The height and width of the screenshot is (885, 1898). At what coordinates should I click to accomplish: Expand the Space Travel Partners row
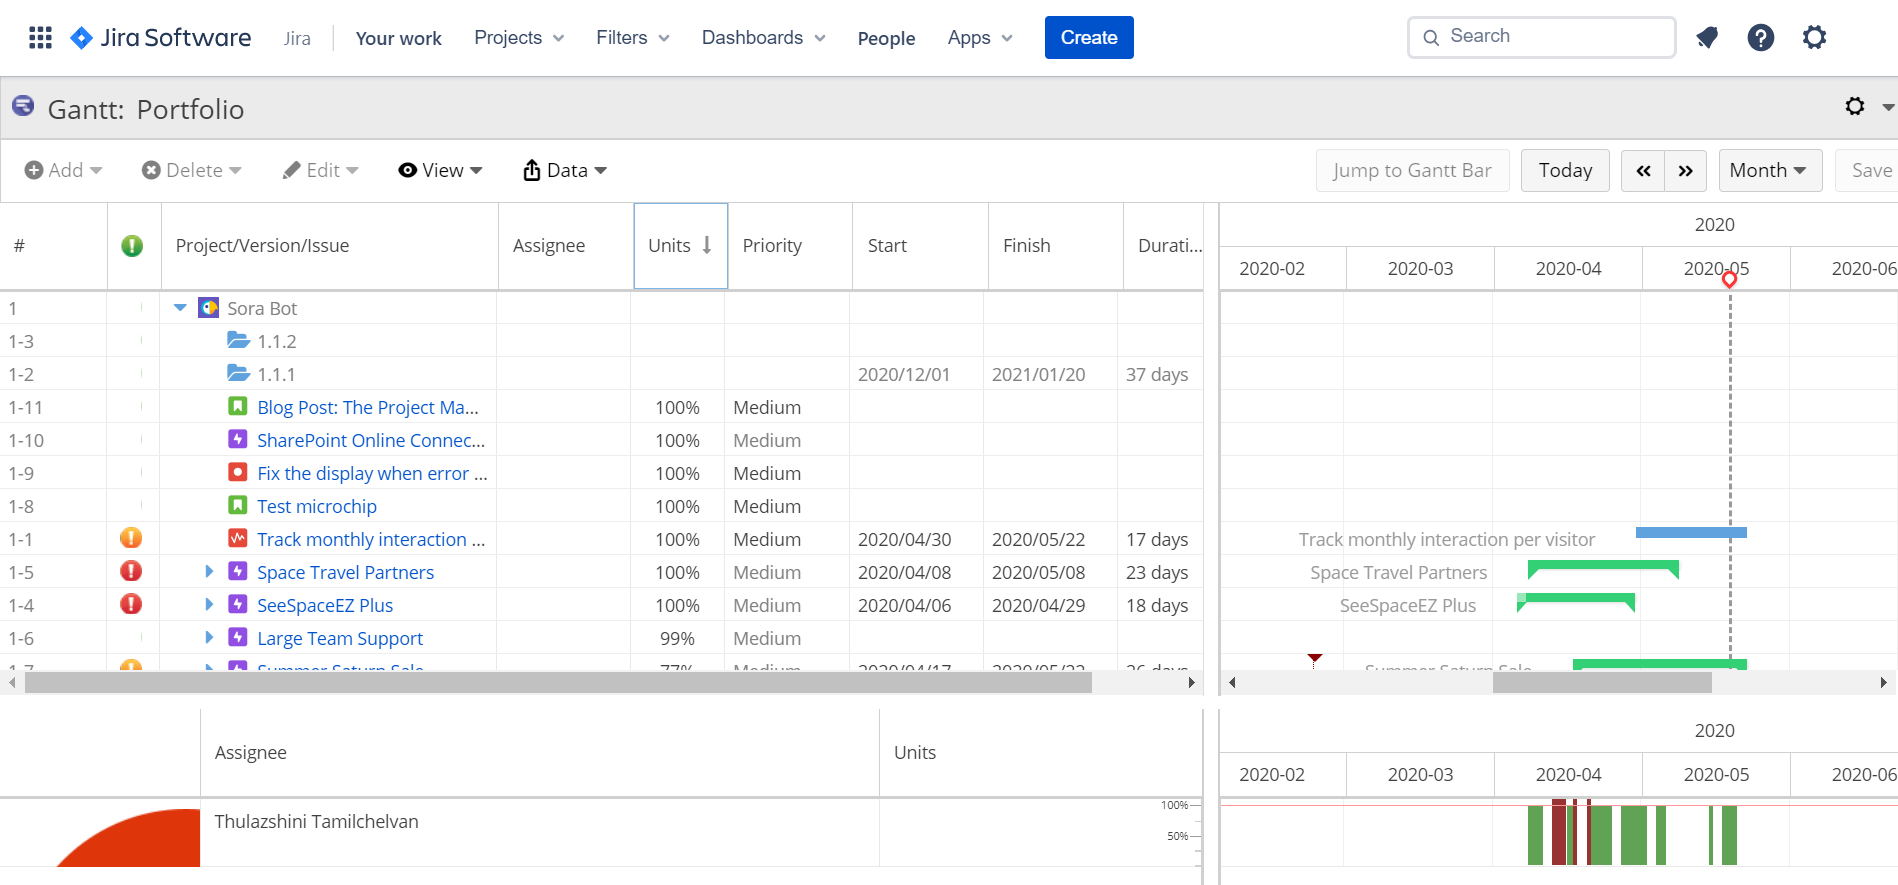209,571
